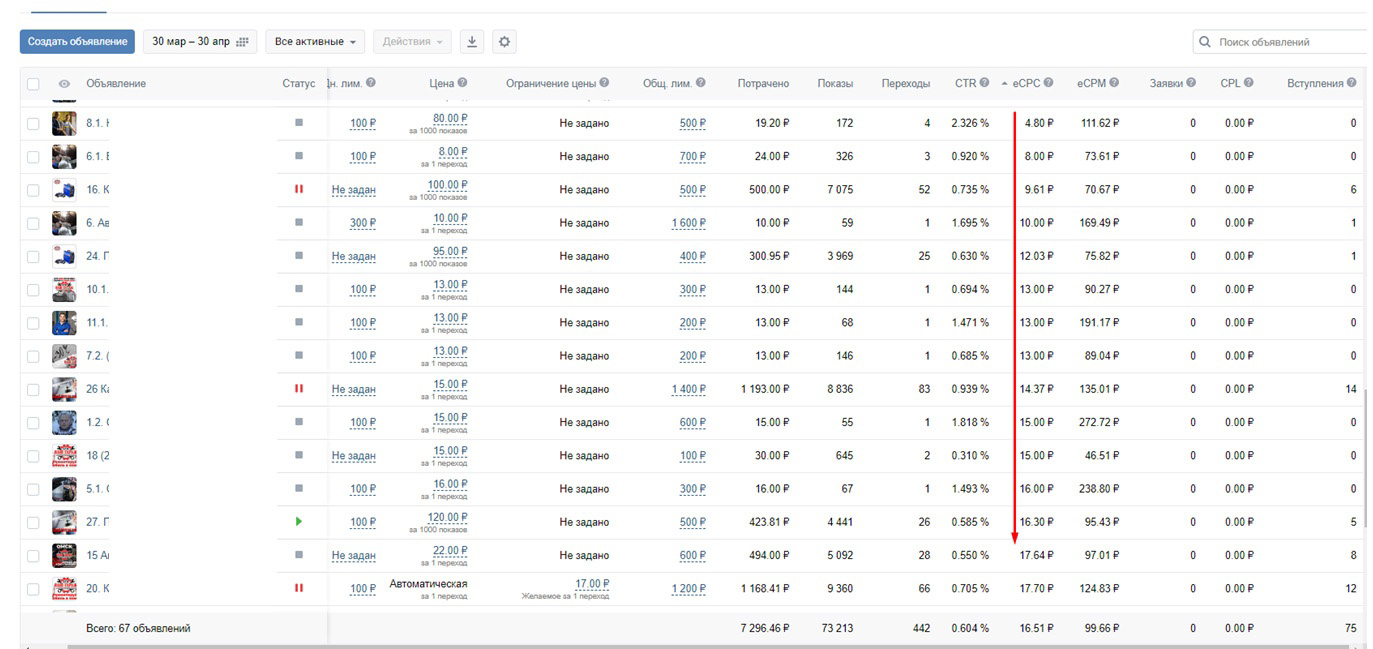Screen dimensions: 1373x649
Task: Edit total limit 1 600 ₽ link
Action: point(688,223)
